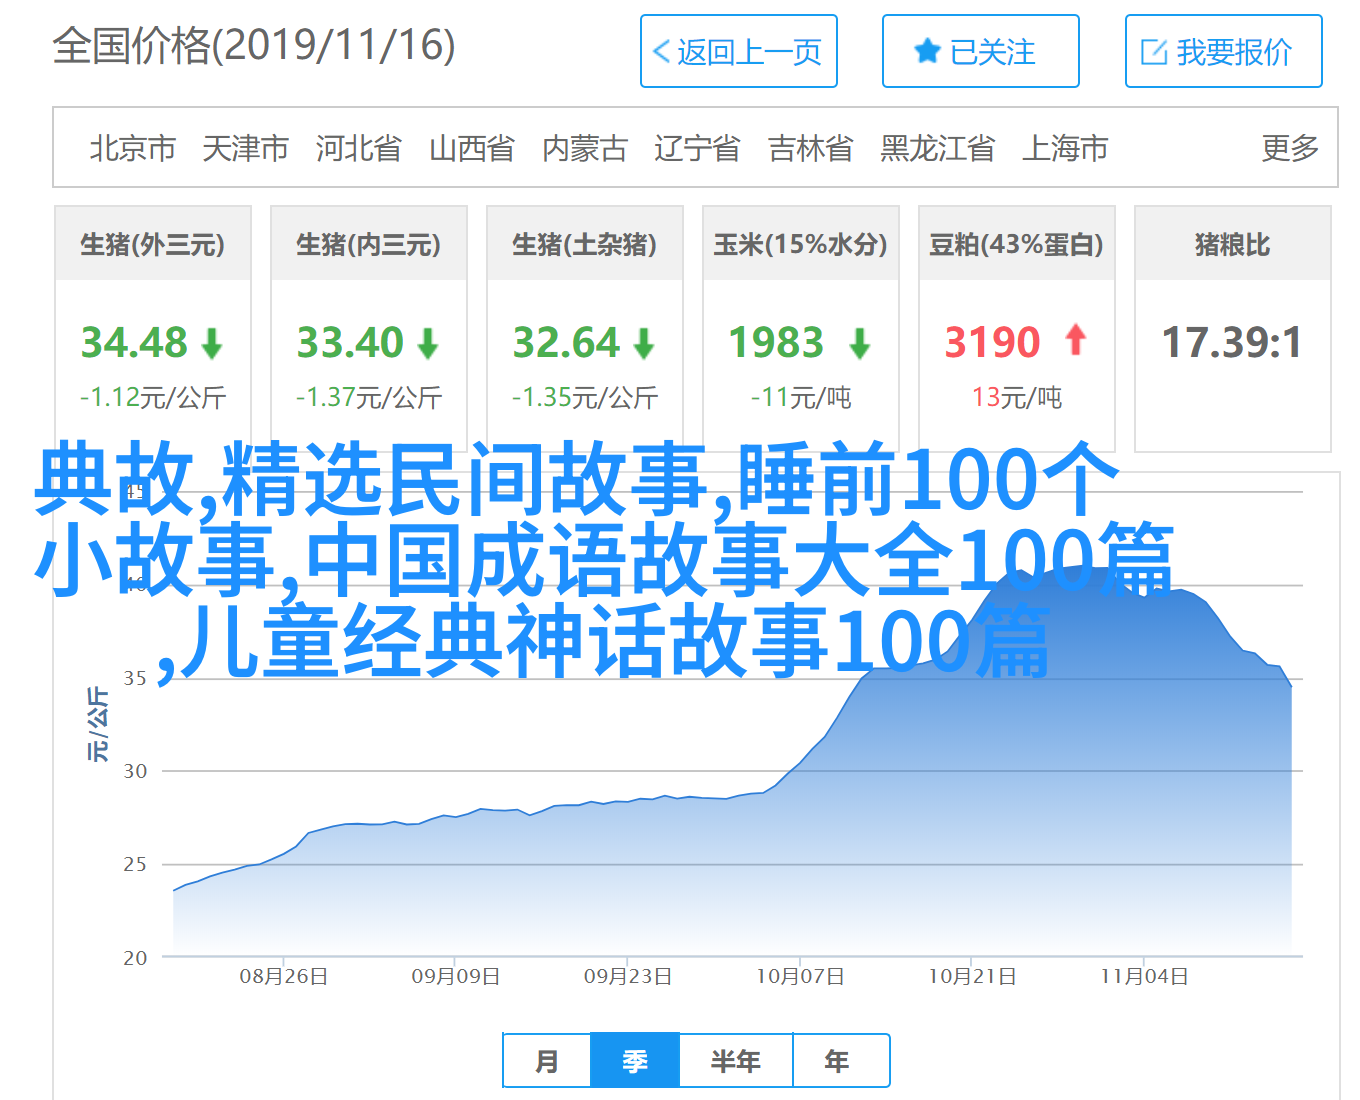Expand more regions with 更多

pyautogui.click(x=1290, y=148)
